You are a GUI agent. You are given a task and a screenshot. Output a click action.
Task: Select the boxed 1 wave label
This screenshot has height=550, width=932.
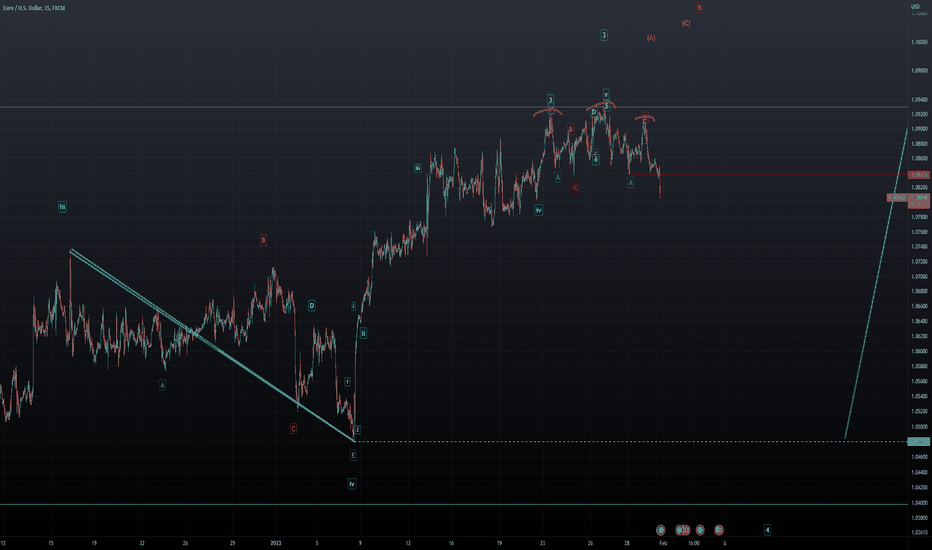[x=347, y=382]
